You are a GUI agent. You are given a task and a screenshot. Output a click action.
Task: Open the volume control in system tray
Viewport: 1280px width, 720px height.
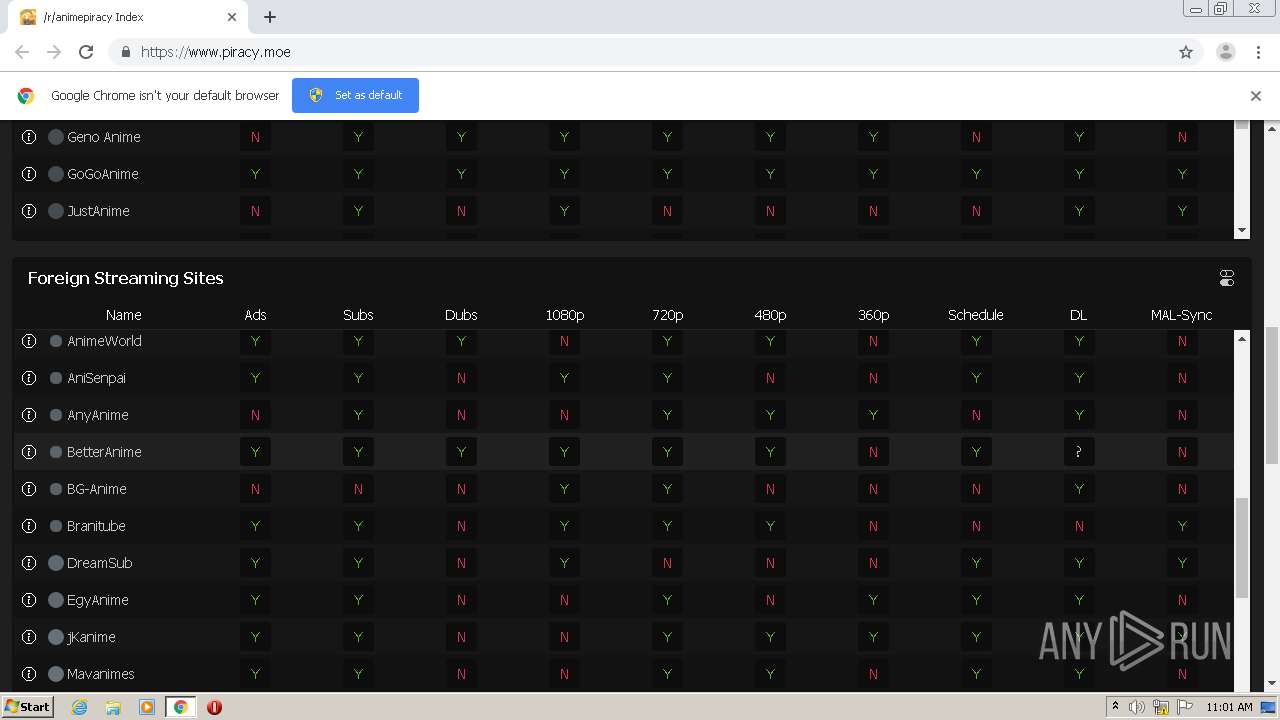point(1137,707)
